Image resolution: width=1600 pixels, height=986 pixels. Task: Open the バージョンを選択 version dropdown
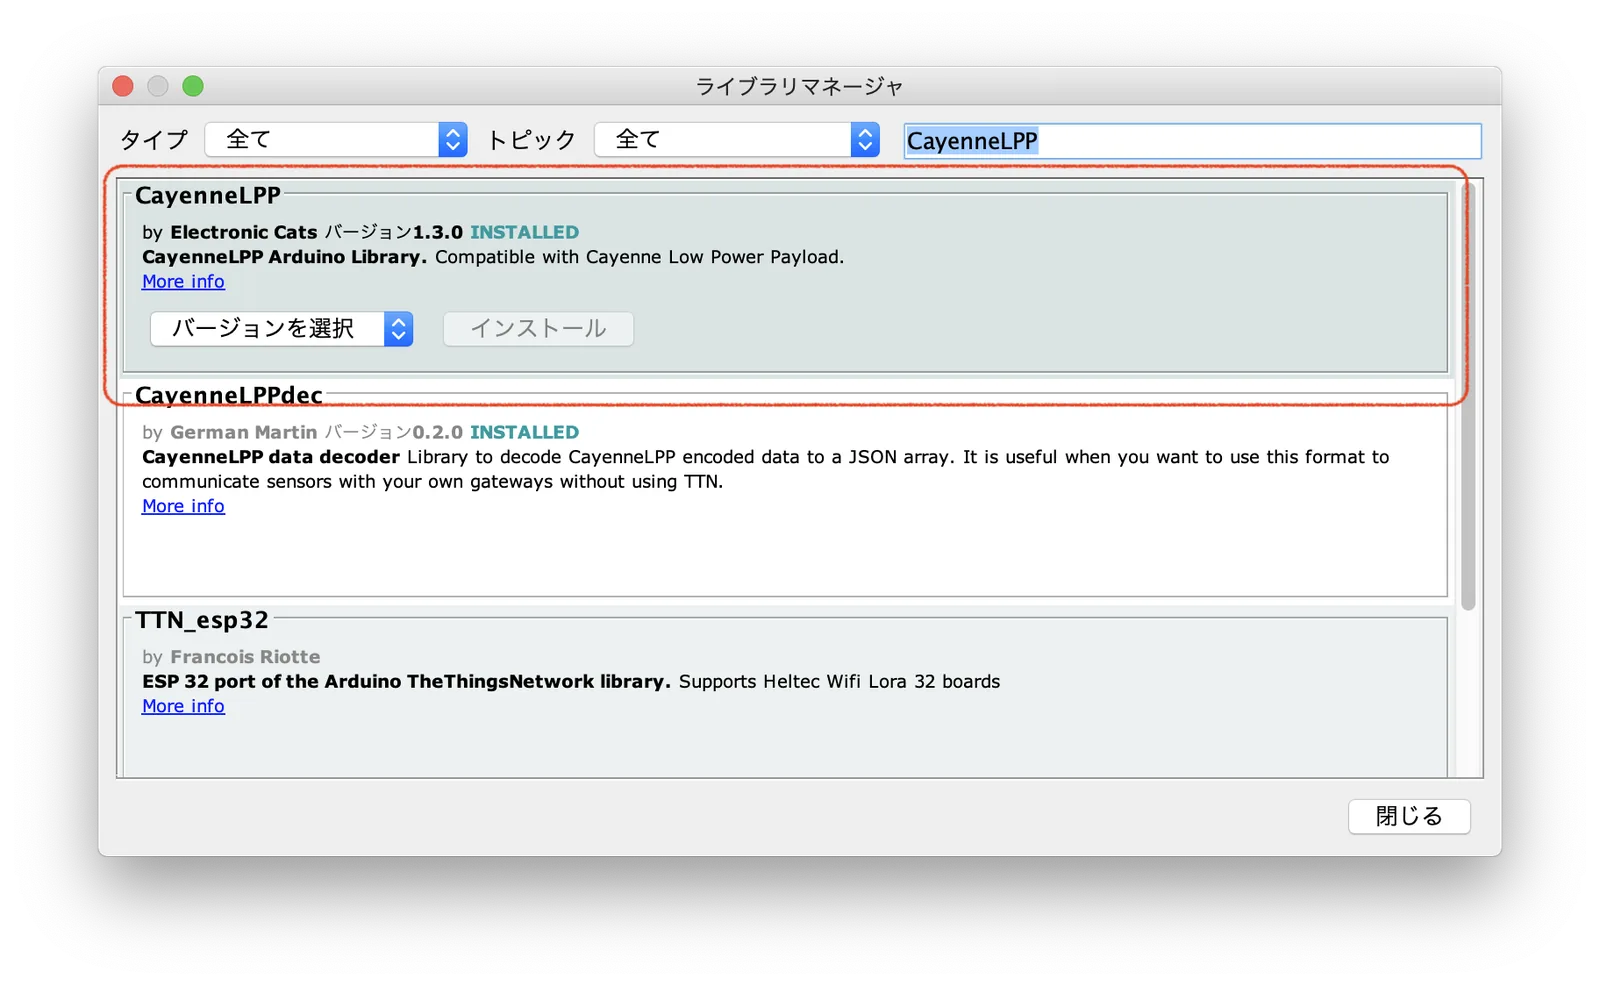click(x=281, y=329)
